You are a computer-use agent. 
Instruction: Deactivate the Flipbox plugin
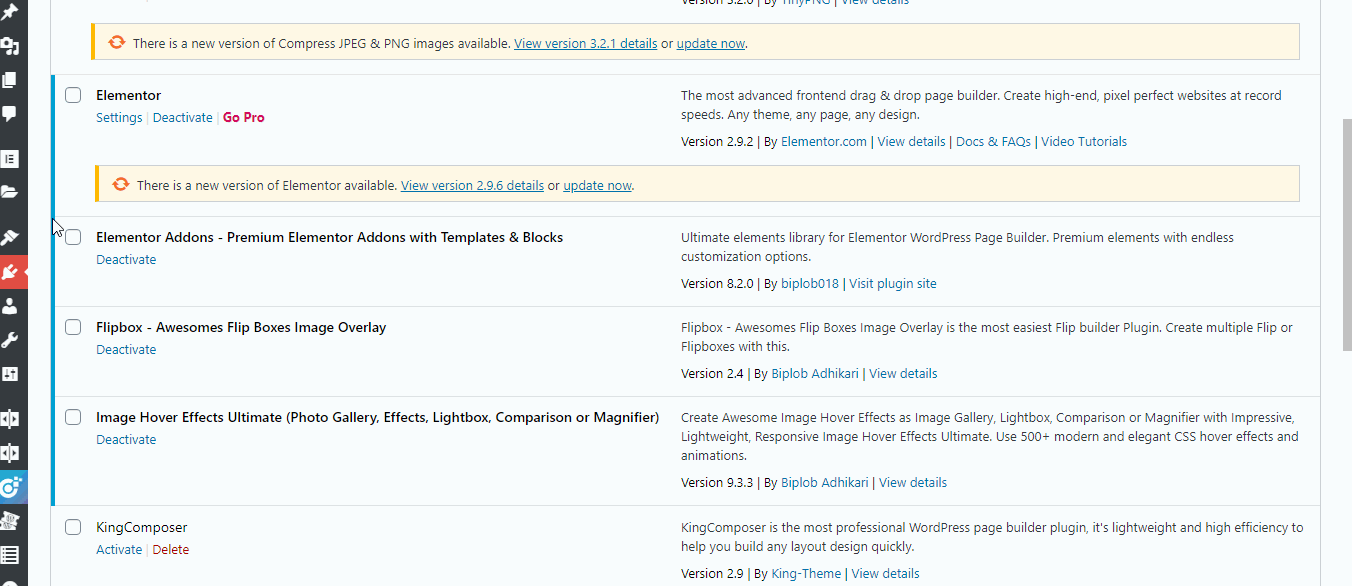pos(126,349)
